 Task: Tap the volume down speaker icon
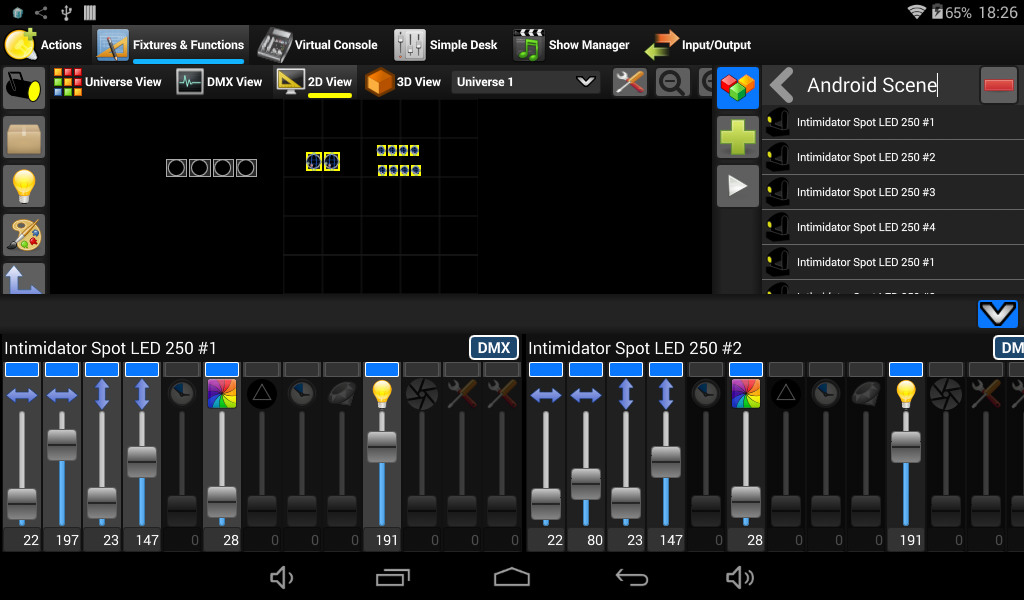tap(282, 577)
